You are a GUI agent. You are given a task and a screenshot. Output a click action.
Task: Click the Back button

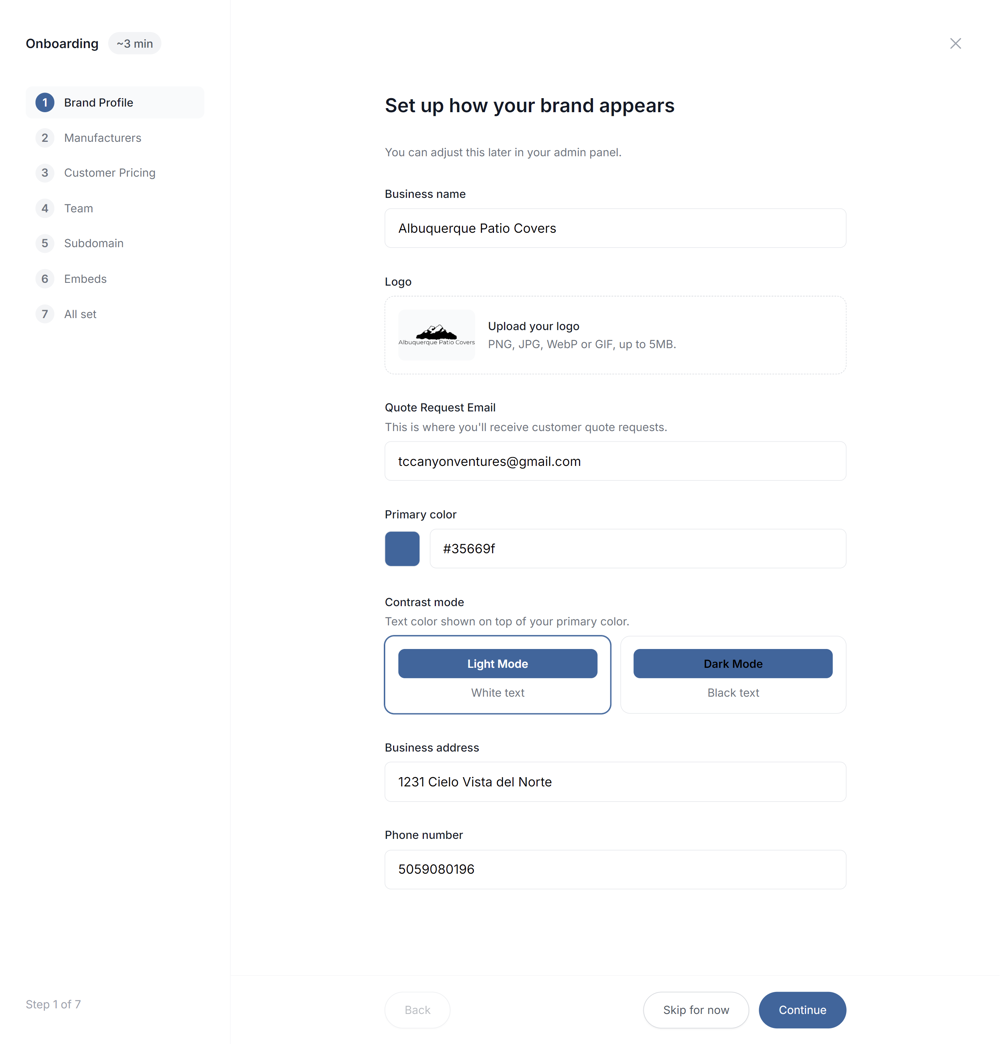coord(417,1010)
